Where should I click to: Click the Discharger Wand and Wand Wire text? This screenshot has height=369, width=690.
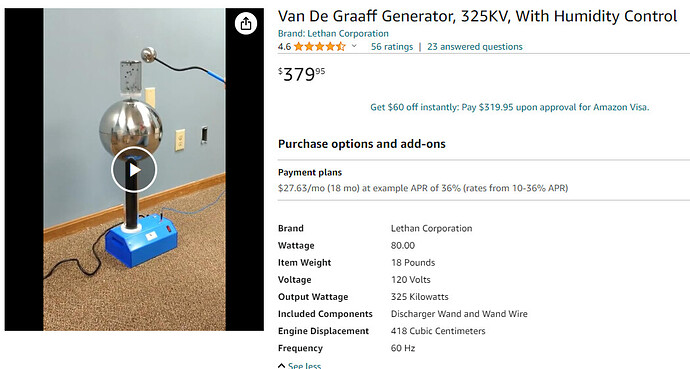click(x=459, y=314)
